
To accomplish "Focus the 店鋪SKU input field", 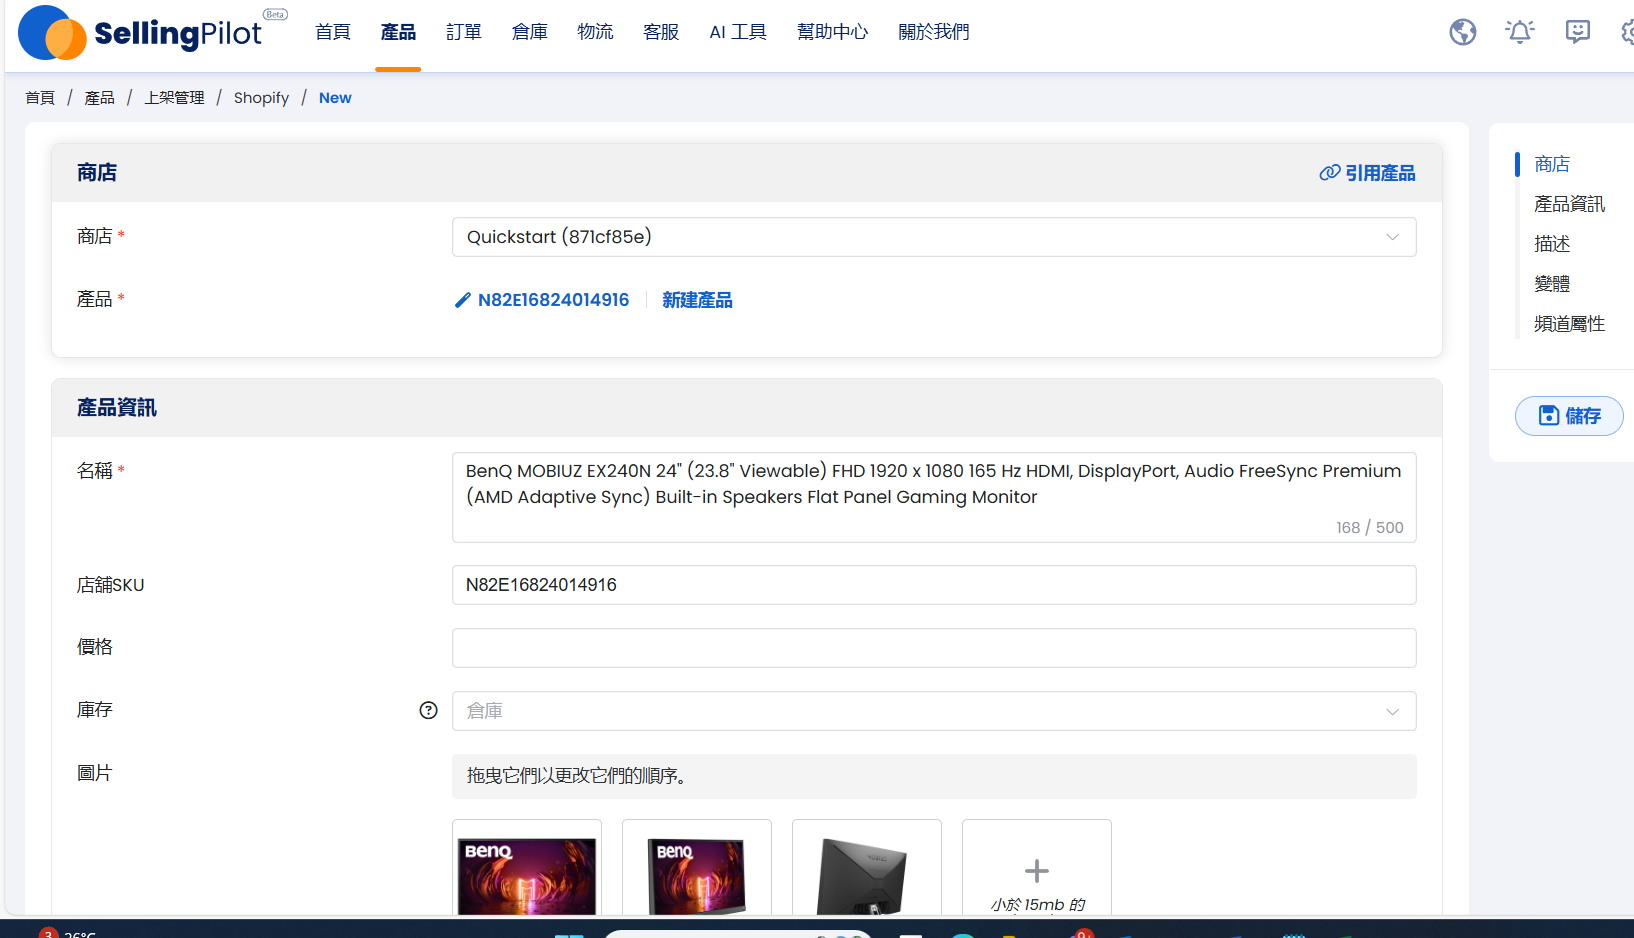I will tap(934, 585).
